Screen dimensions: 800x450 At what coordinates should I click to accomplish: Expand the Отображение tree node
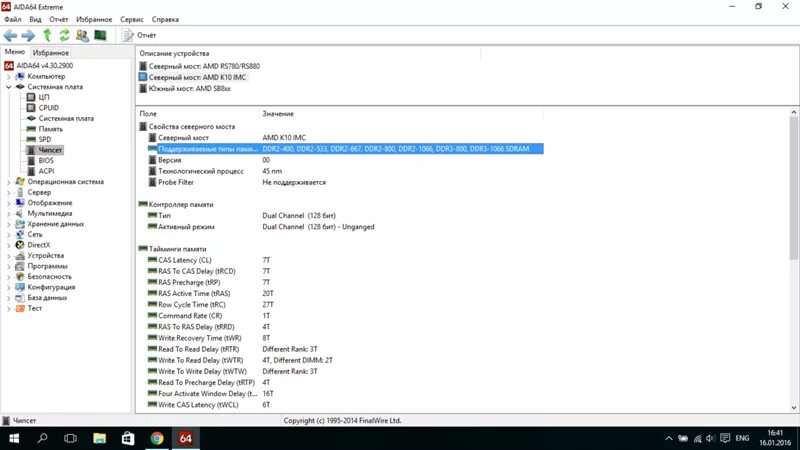coord(8,203)
